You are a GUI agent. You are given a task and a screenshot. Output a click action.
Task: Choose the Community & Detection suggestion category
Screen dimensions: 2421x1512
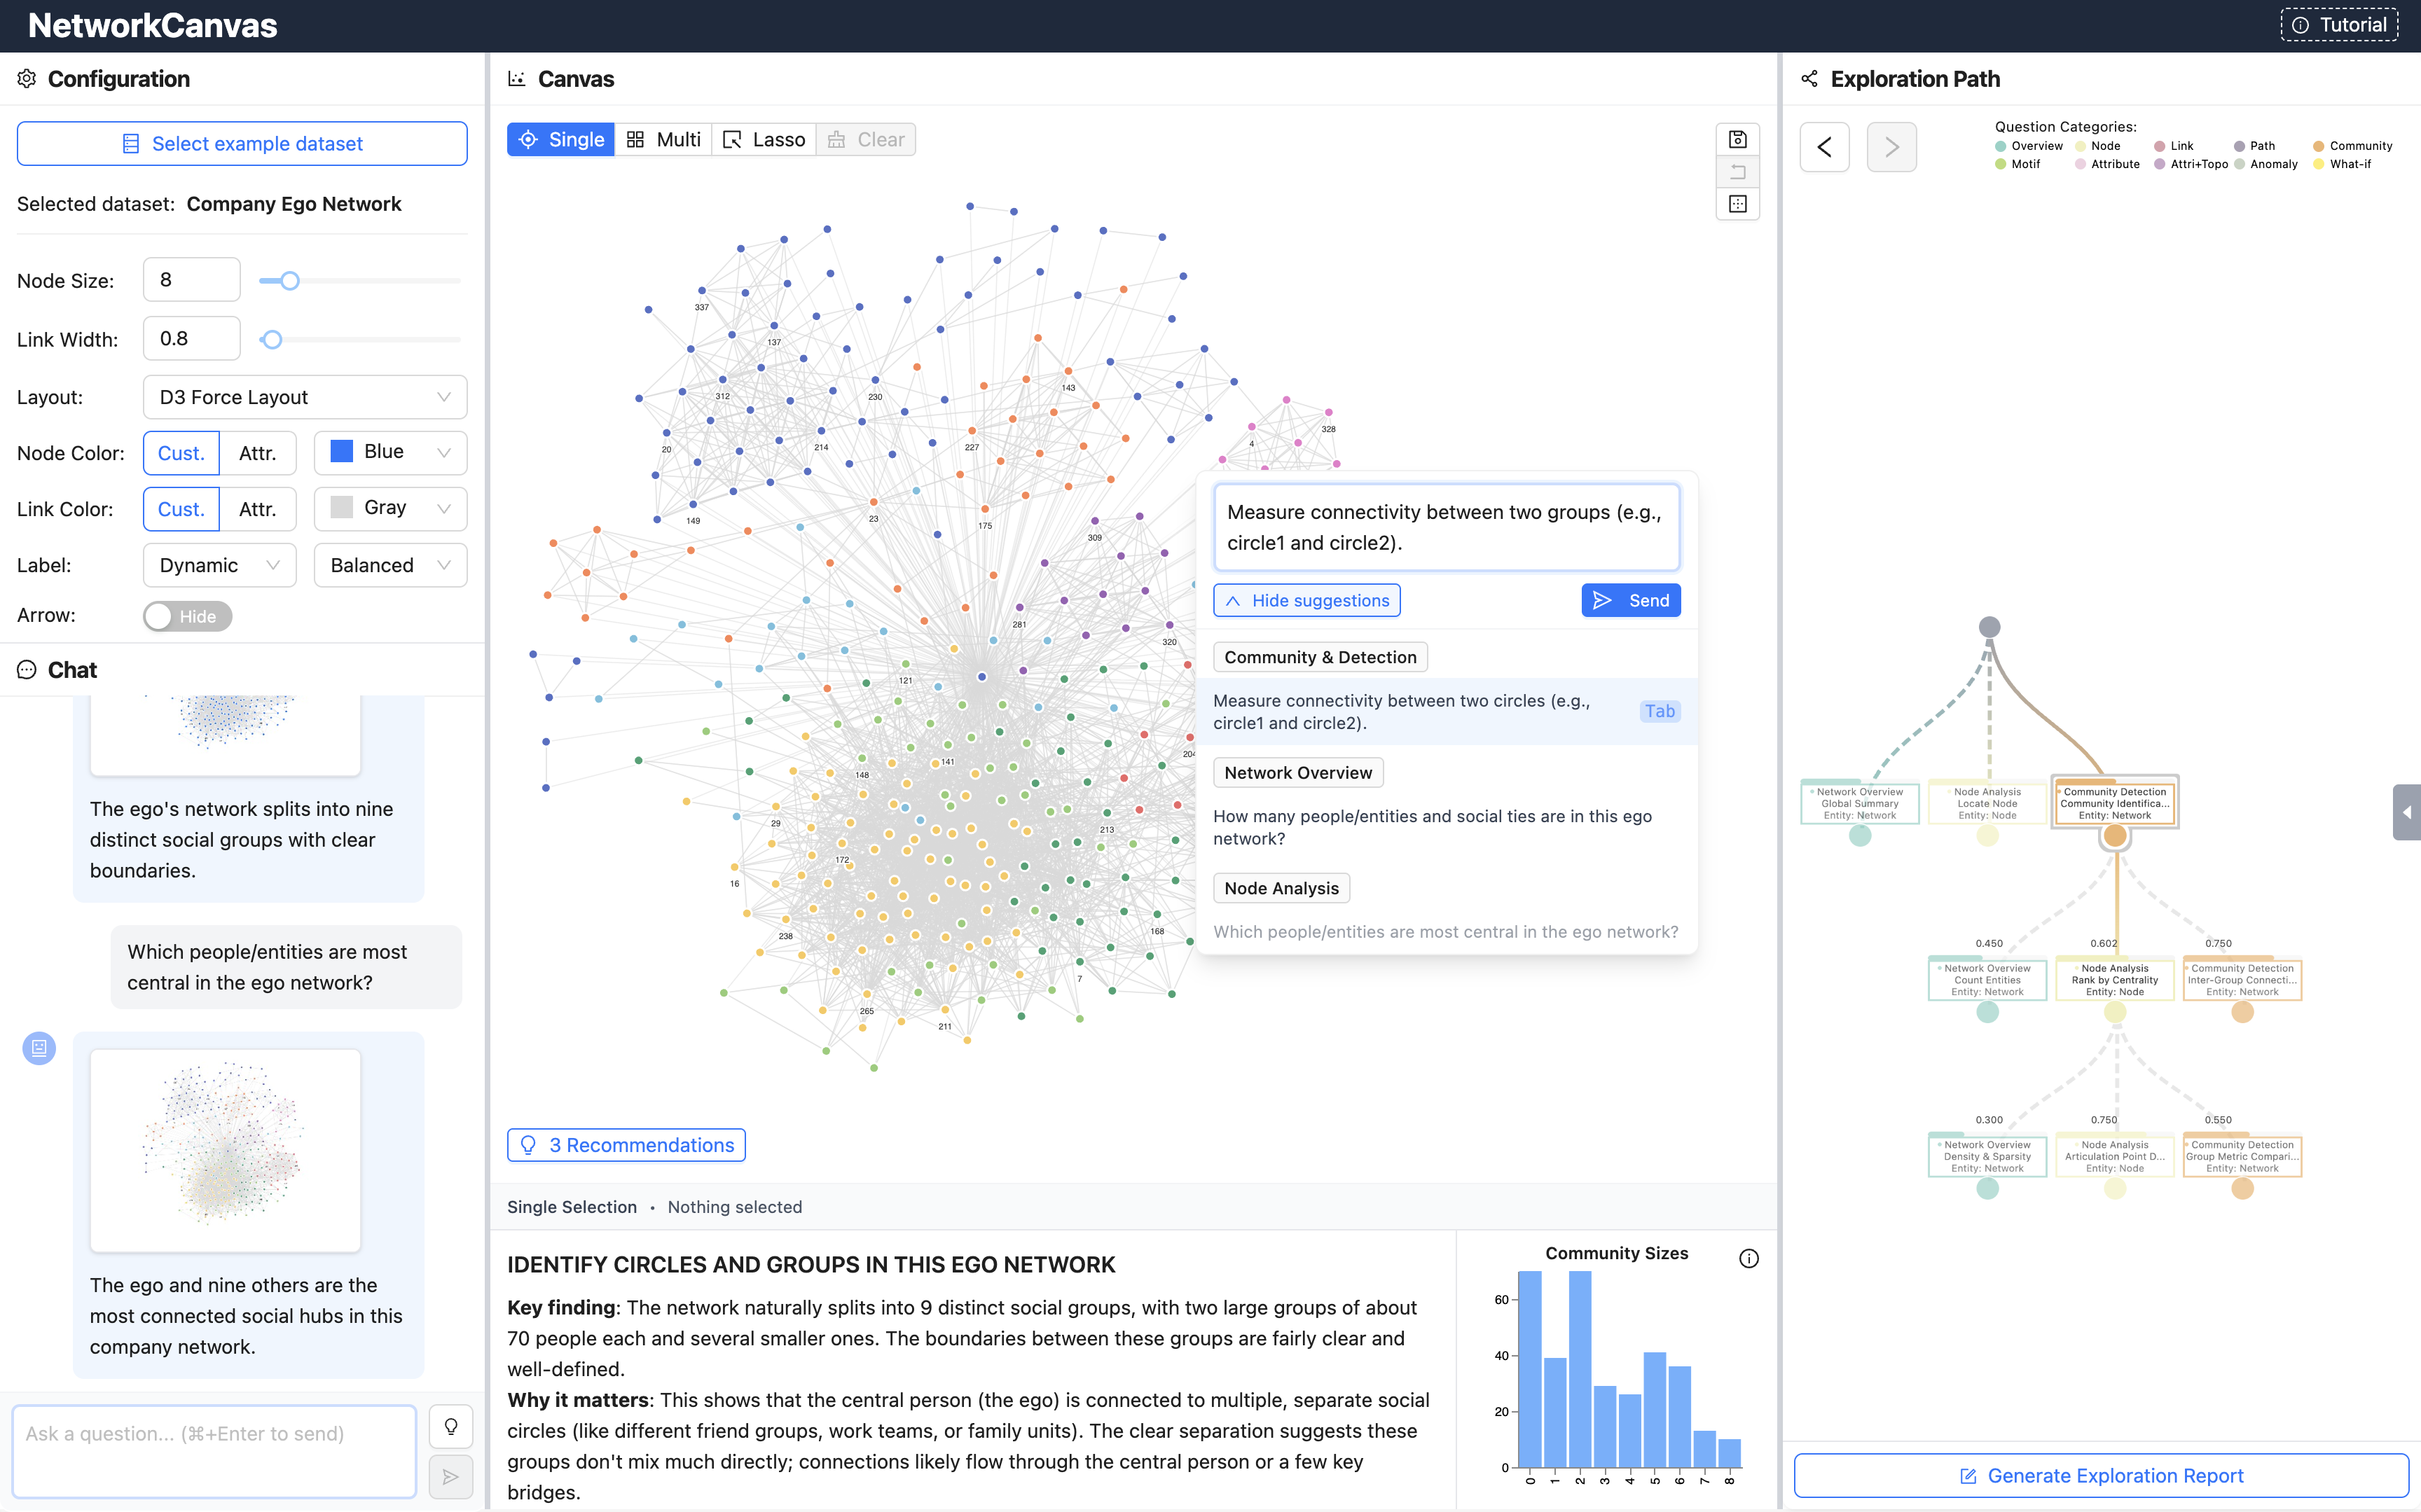pyautogui.click(x=1319, y=657)
